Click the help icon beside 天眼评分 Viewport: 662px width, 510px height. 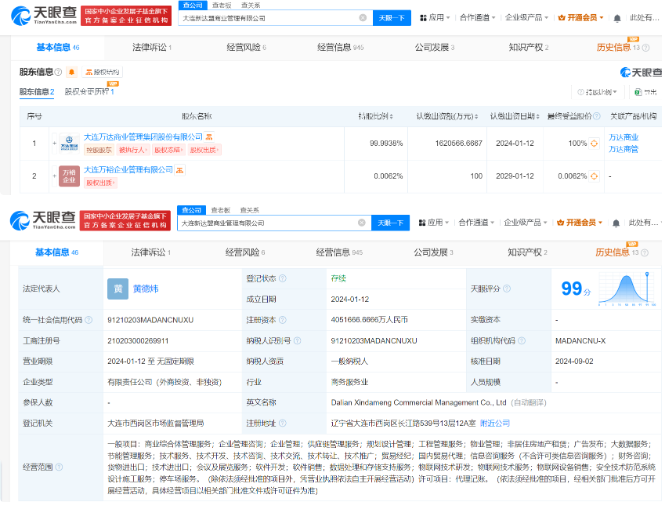coord(507,289)
